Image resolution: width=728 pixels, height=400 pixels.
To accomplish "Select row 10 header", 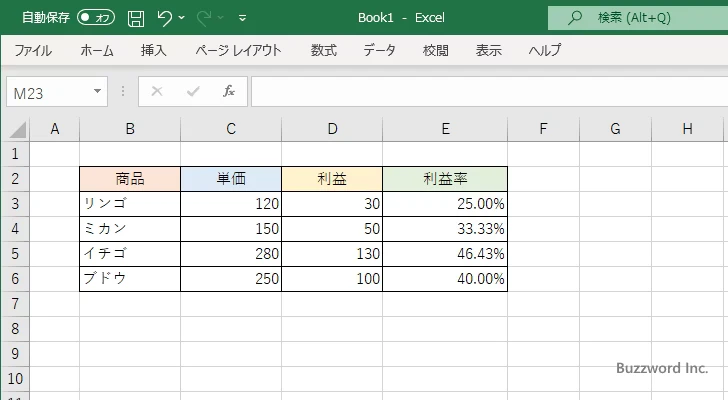I will point(15,379).
